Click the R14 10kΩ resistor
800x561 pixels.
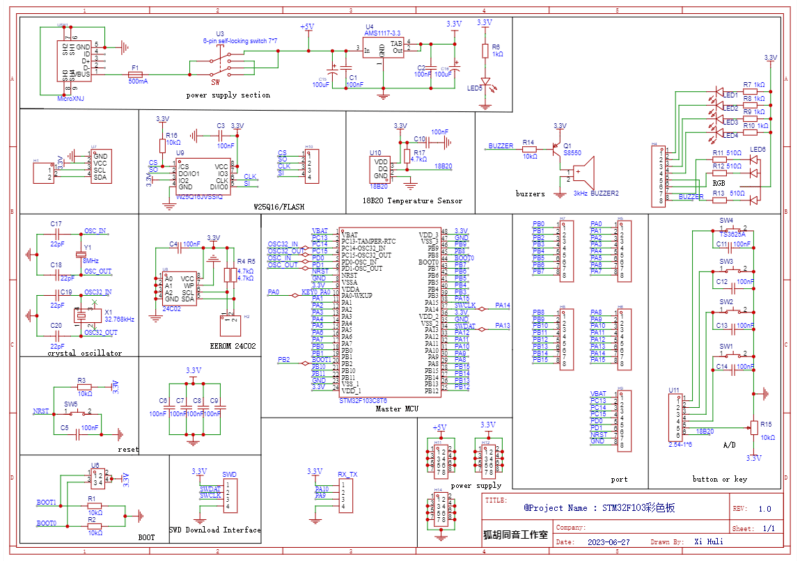[x=529, y=149]
